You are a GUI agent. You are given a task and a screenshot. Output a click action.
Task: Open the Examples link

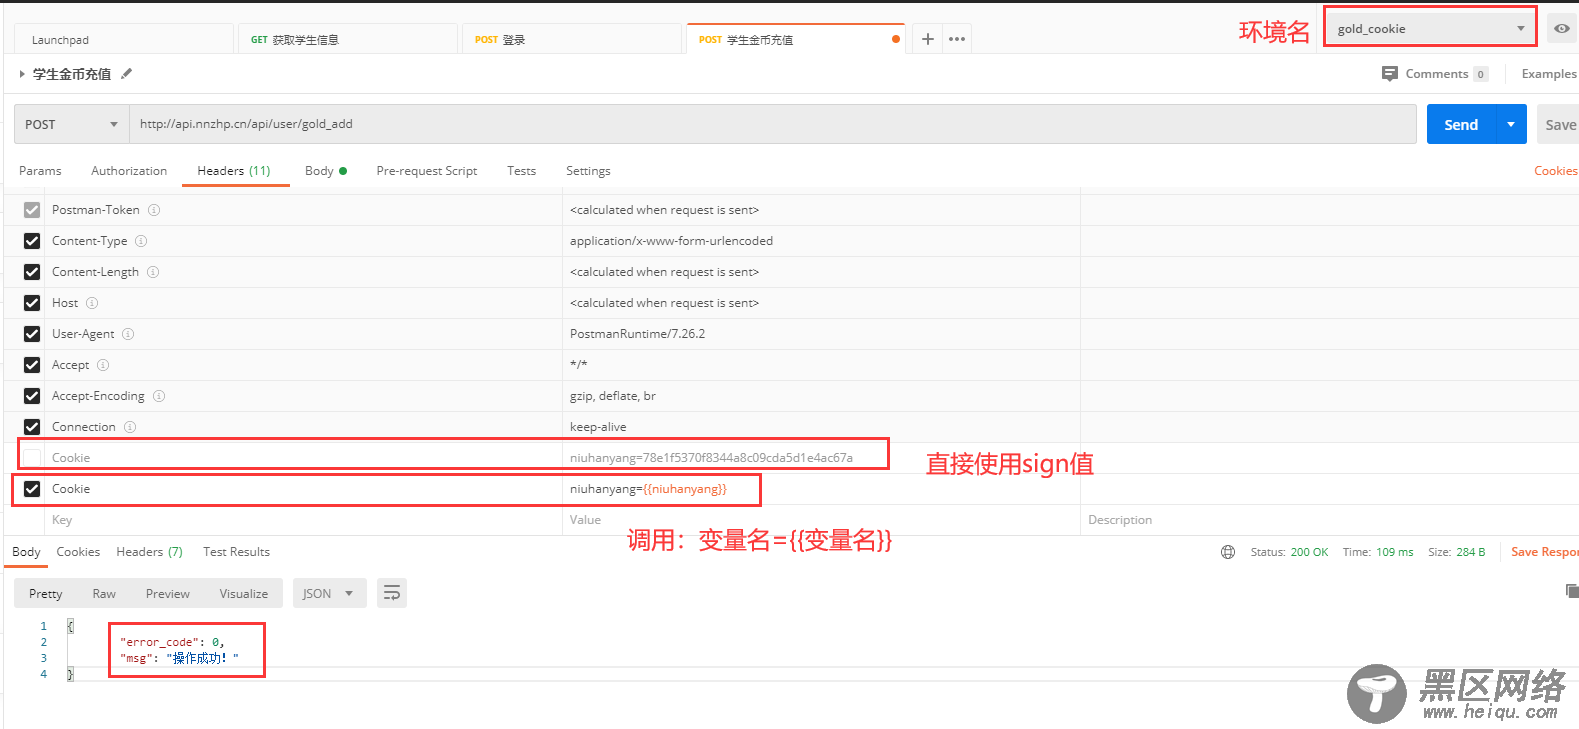pyautogui.click(x=1549, y=74)
